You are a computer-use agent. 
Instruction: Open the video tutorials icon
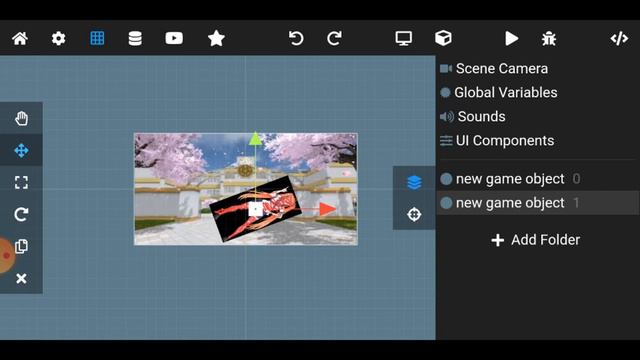[x=174, y=38]
